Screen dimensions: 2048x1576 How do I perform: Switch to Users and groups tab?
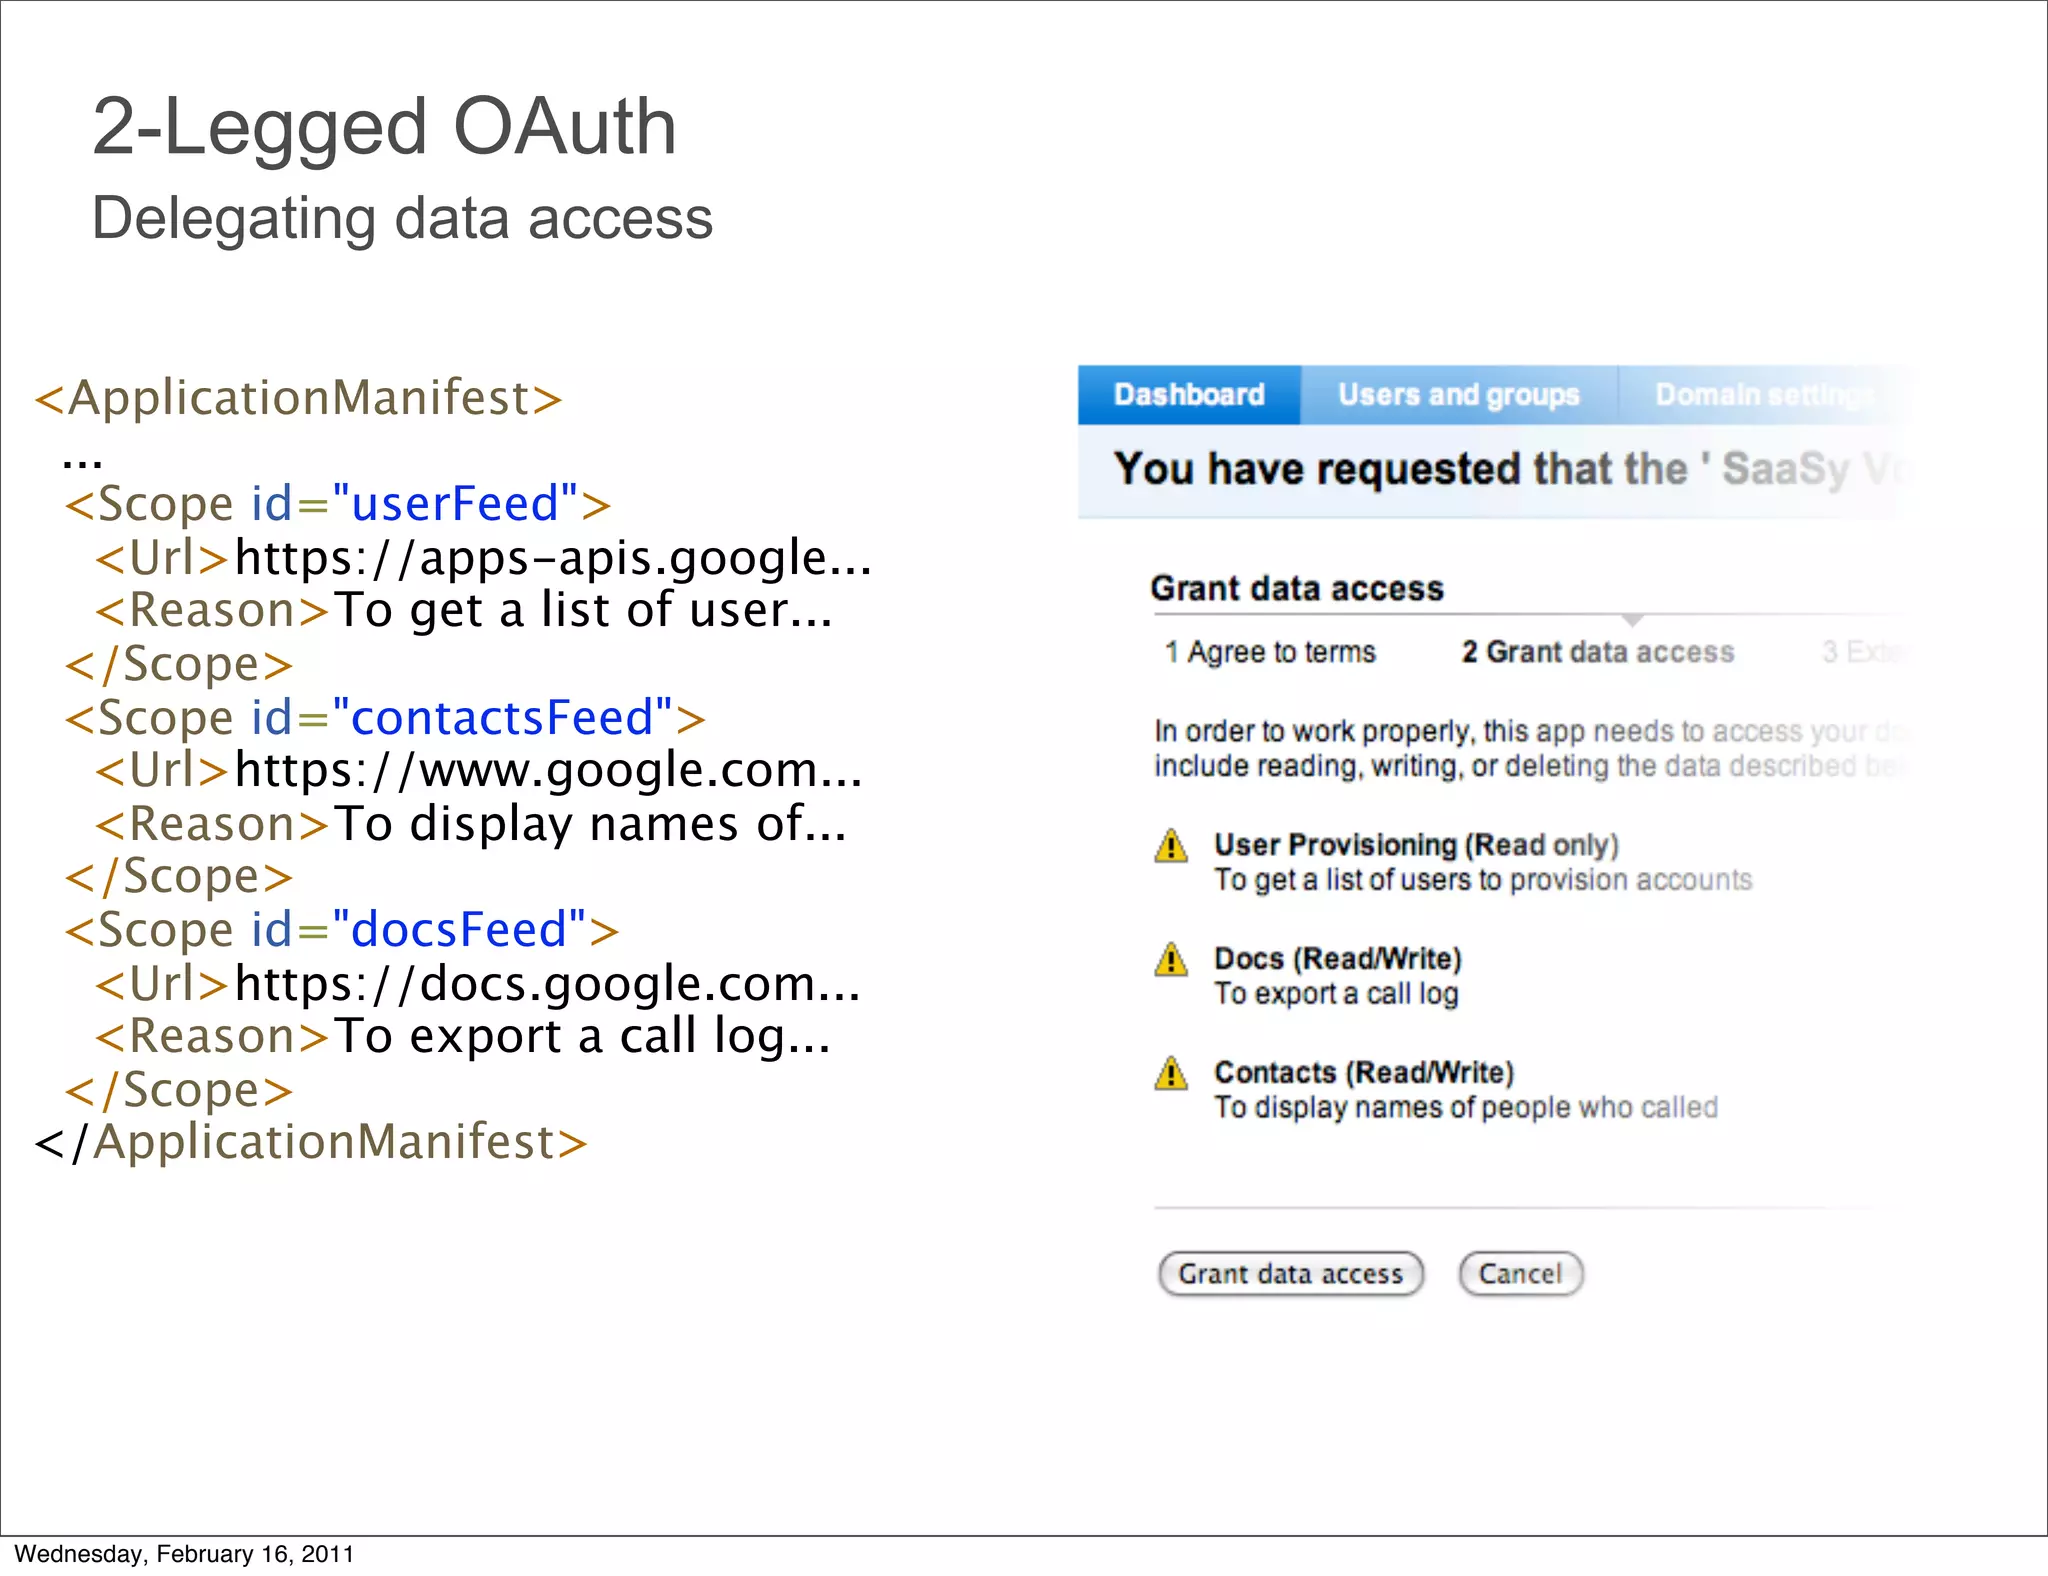[x=1459, y=395]
